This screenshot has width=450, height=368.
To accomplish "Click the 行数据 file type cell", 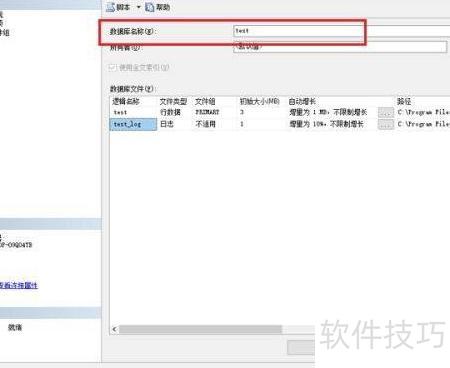I will click(x=170, y=112).
